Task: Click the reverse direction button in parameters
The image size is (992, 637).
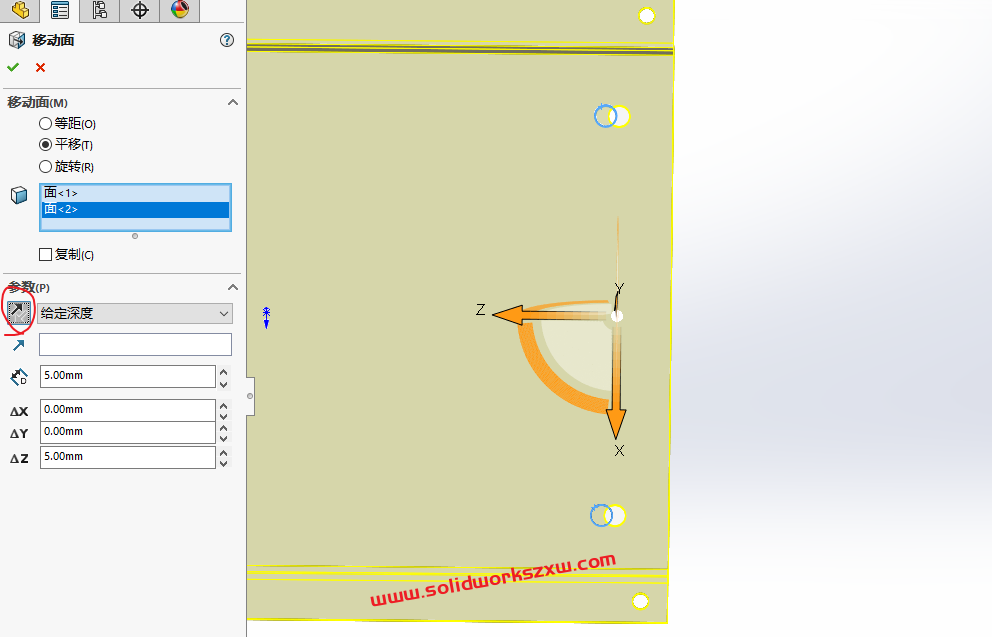Action: click(18, 313)
